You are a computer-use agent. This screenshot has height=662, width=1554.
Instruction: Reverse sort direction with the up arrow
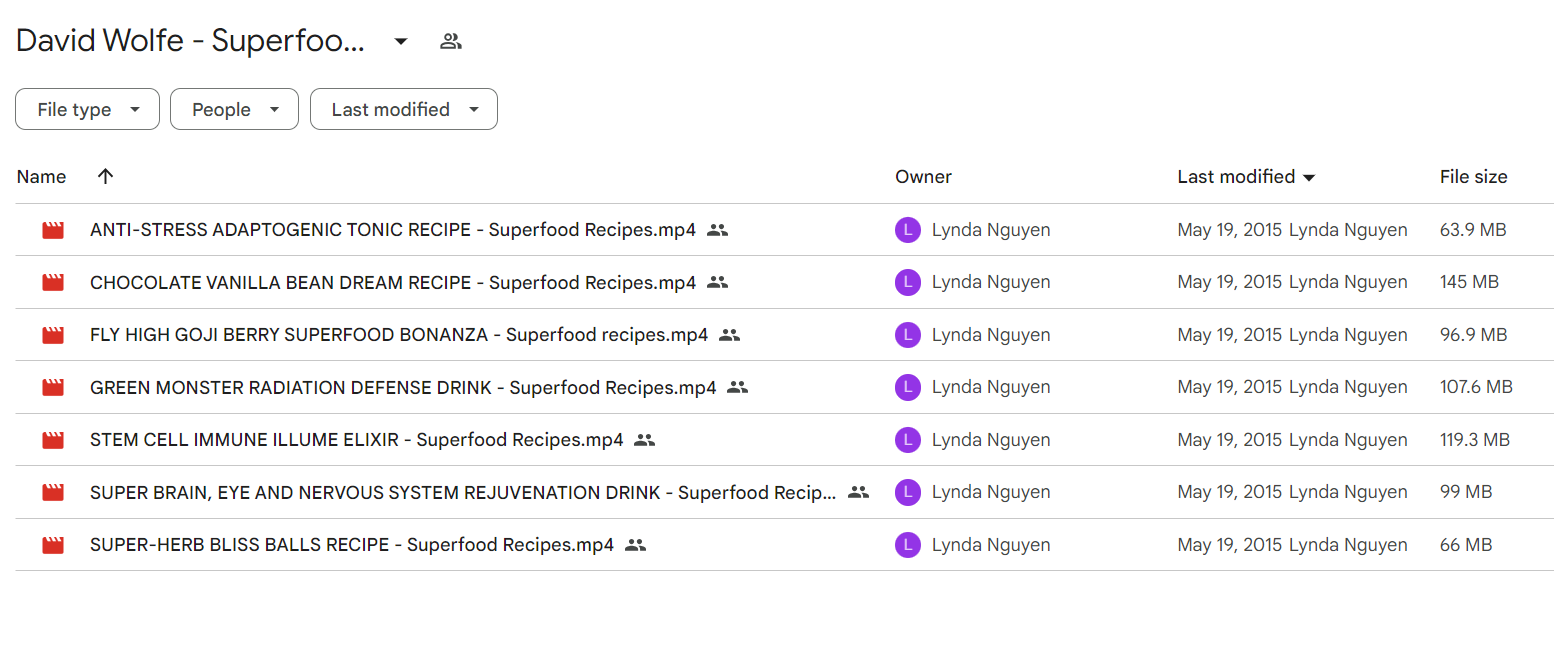coord(105,177)
